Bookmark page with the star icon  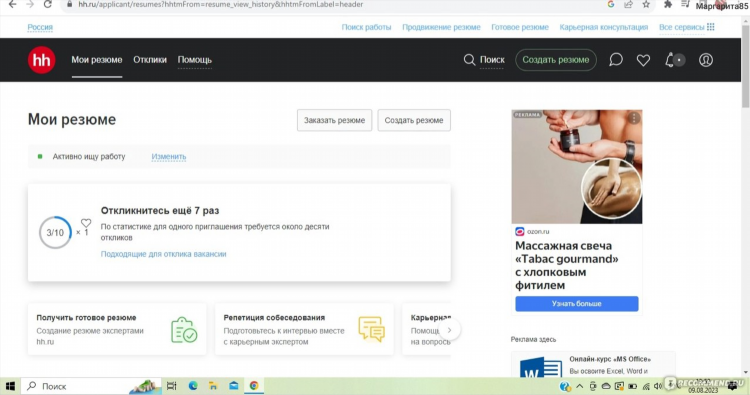(x=646, y=4)
